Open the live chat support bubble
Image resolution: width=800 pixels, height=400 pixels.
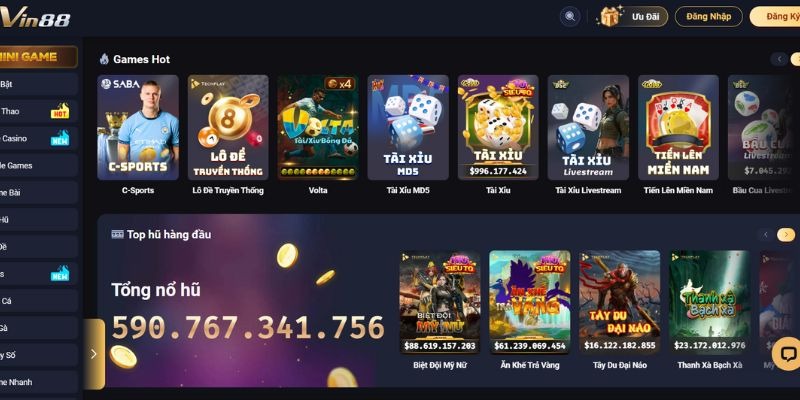click(x=788, y=354)
